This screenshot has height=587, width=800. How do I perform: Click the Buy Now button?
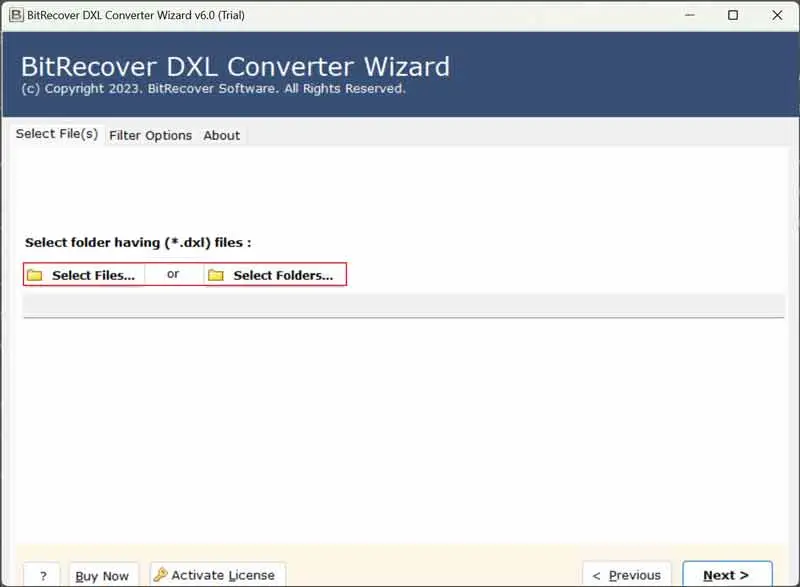tap(102, 575)
